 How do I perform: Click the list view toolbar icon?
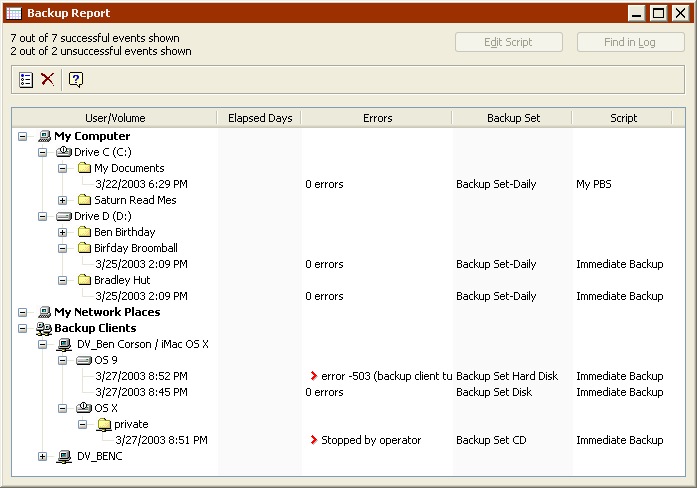[26, 80]
